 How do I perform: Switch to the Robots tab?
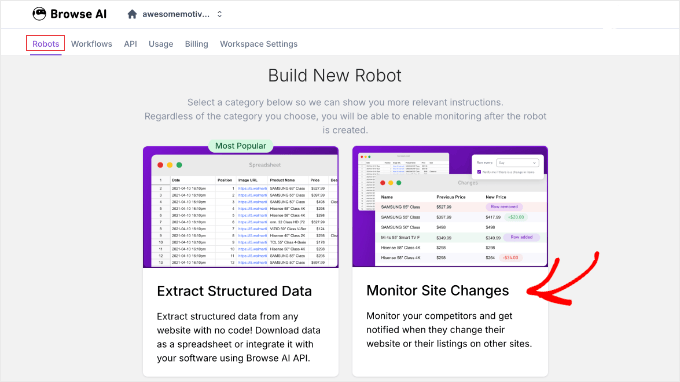(46, 44)
